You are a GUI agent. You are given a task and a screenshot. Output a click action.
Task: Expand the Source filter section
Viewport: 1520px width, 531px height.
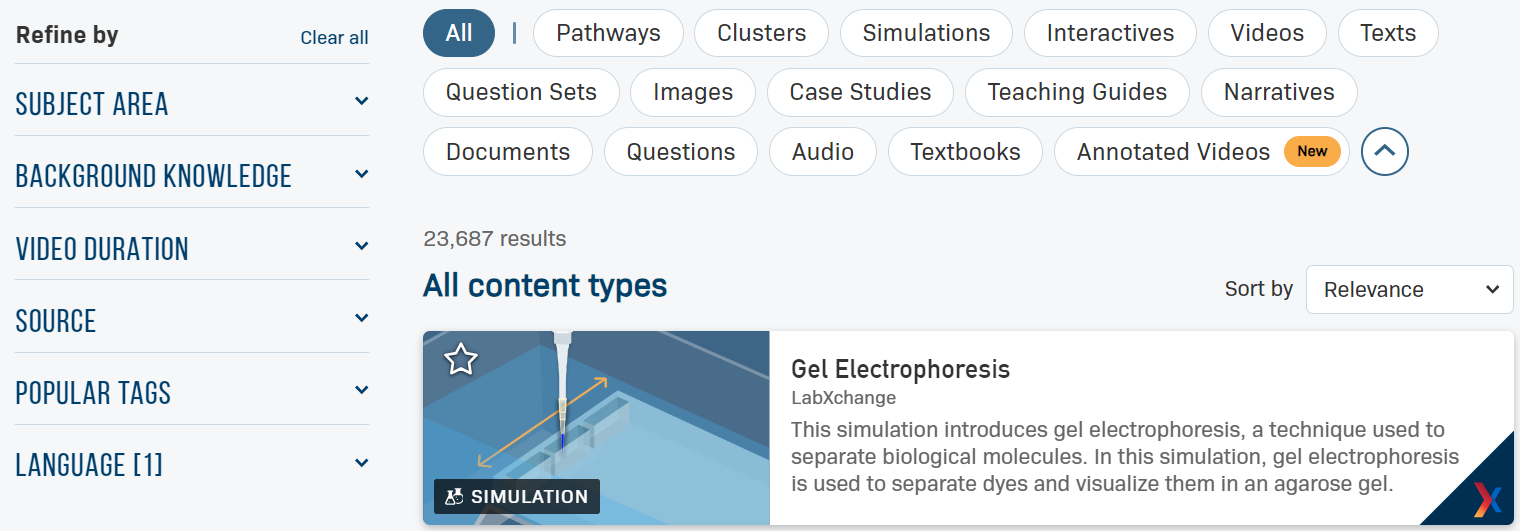click(x=361, y=318)
